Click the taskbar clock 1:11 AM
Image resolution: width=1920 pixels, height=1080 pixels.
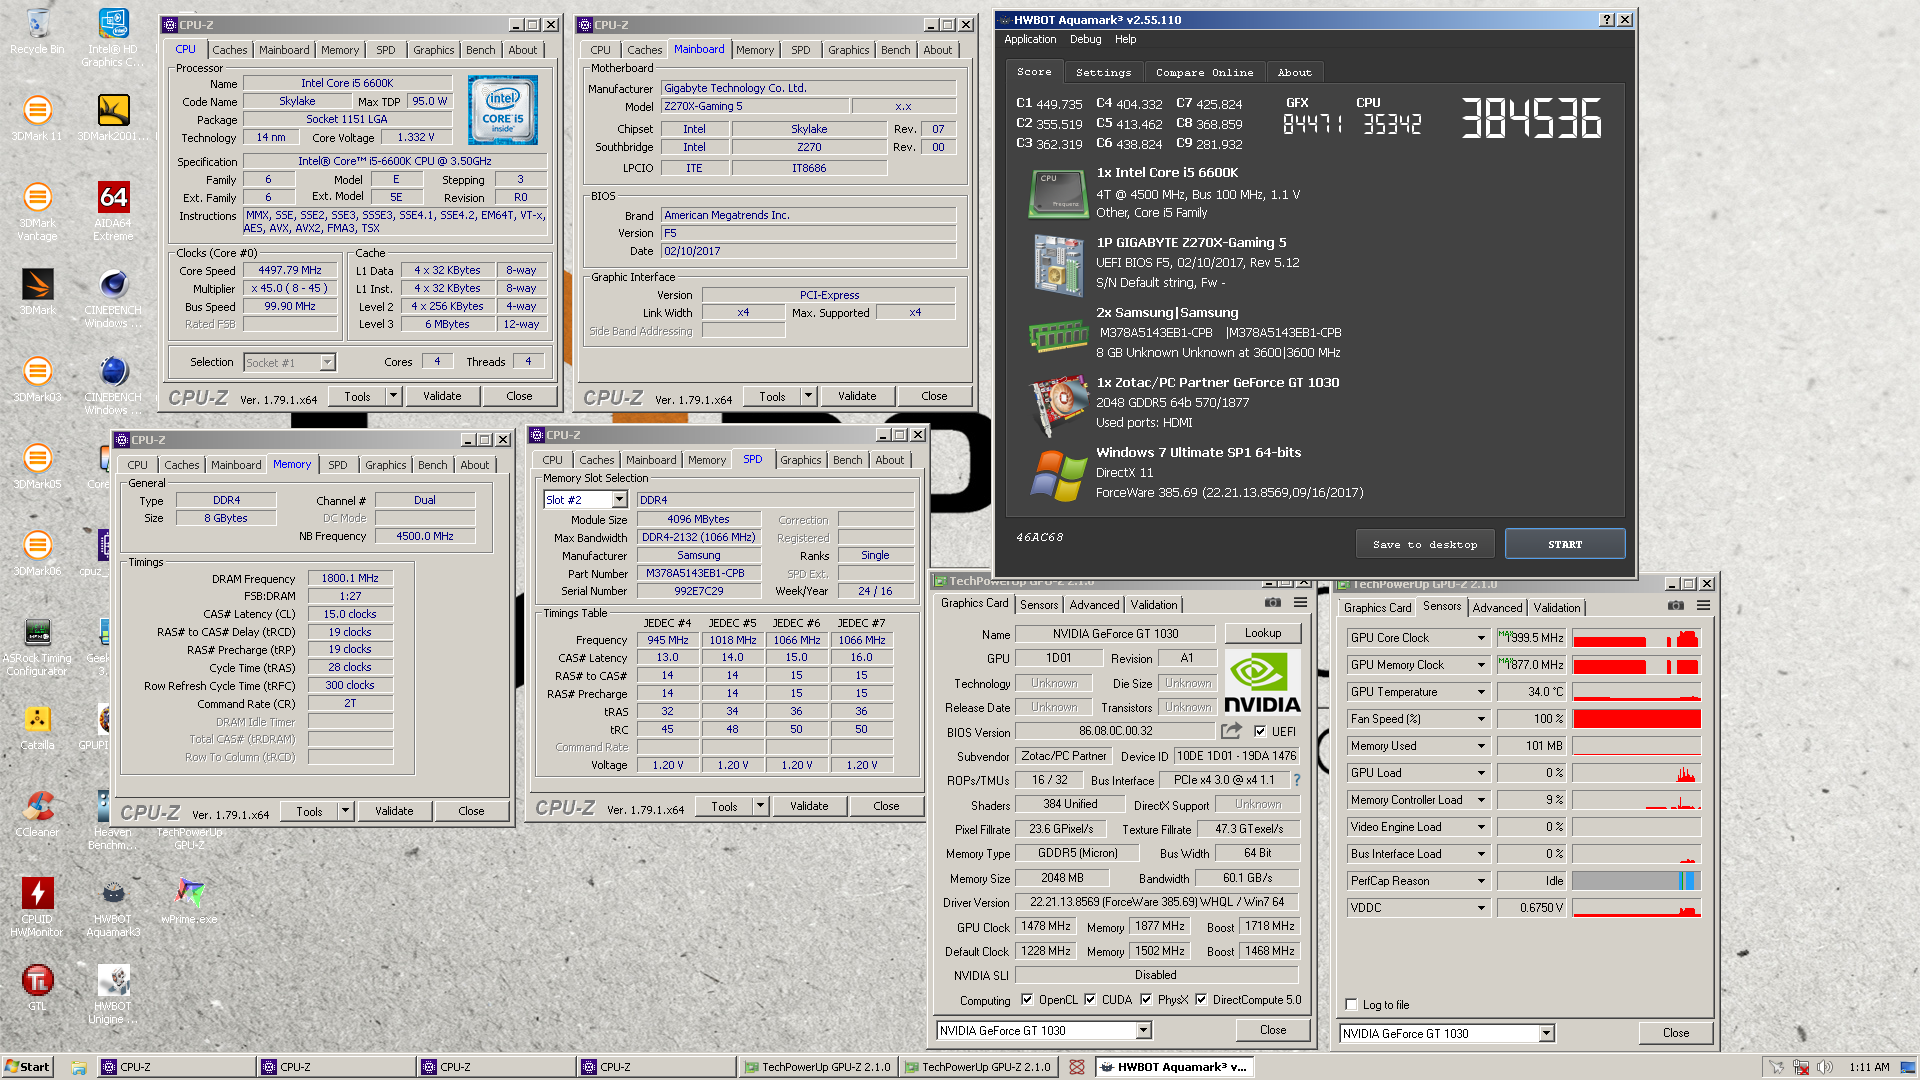[1868, 1067]
